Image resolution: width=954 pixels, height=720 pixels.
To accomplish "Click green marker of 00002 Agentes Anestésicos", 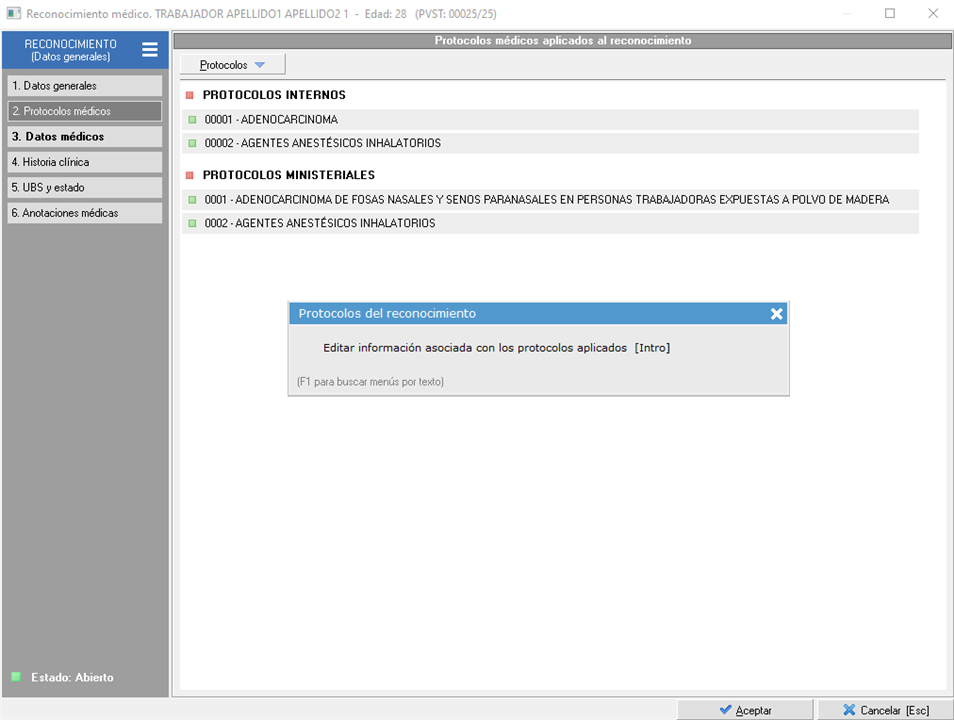I will pyautogui.click(x=193, y=143).
